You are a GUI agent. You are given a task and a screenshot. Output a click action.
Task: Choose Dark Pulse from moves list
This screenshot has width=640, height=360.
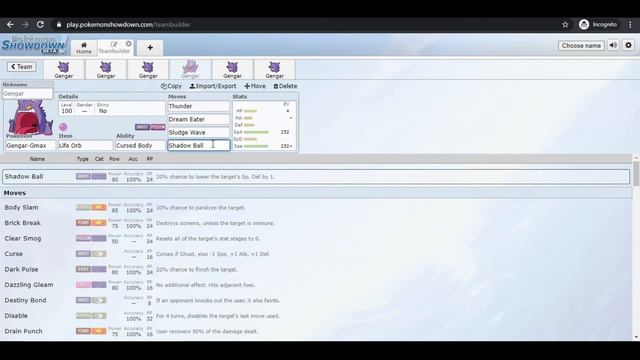[316, 269]
